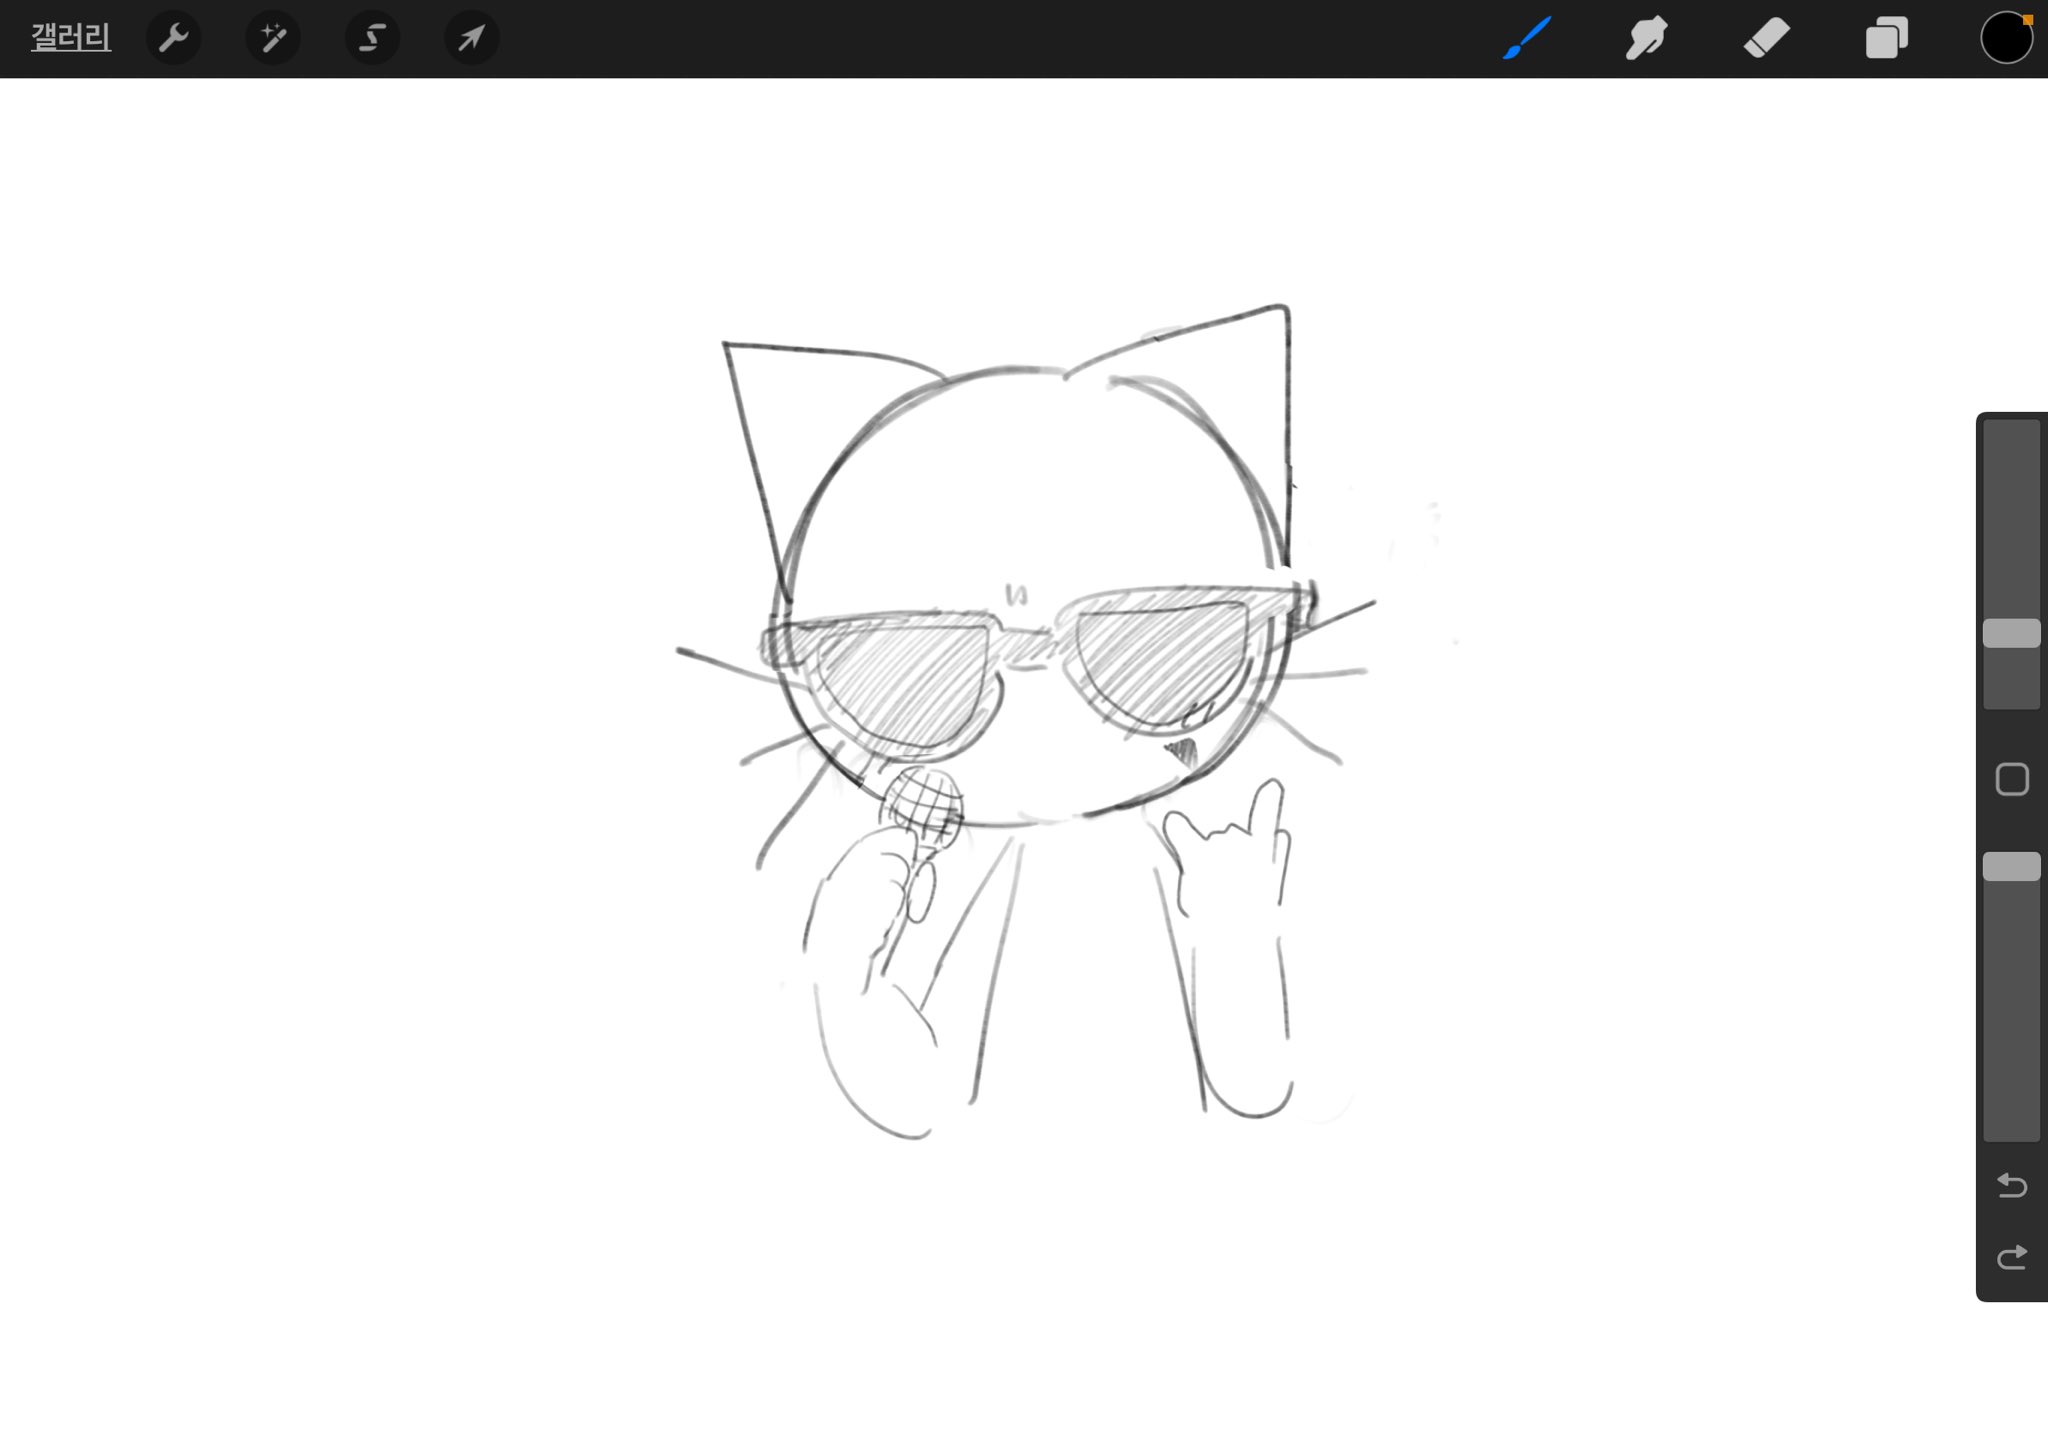
Task: Tap the square modify button in sidebar
Action: point(2011,779)
